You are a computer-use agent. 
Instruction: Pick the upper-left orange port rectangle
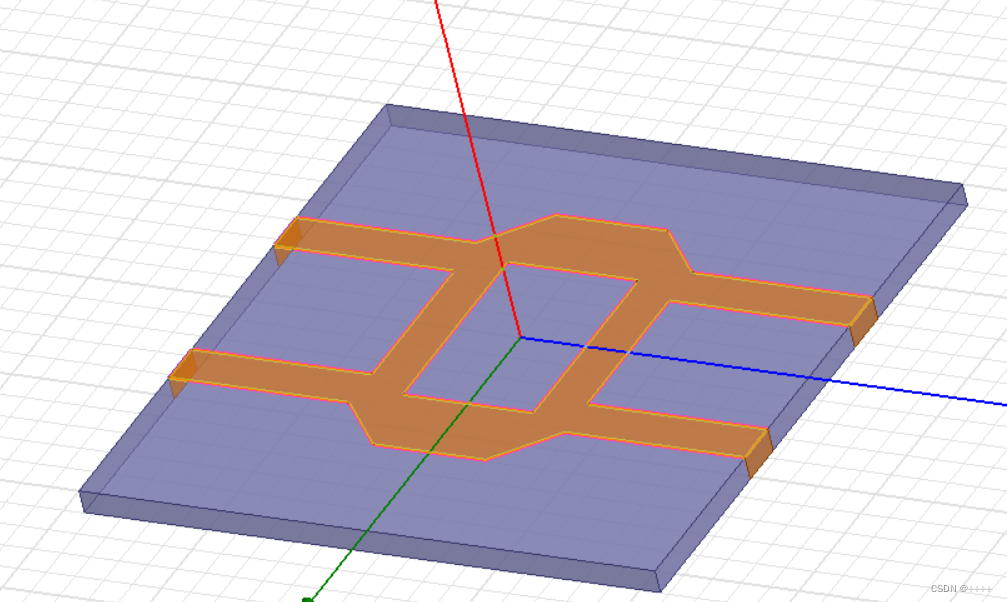[286, 242]
